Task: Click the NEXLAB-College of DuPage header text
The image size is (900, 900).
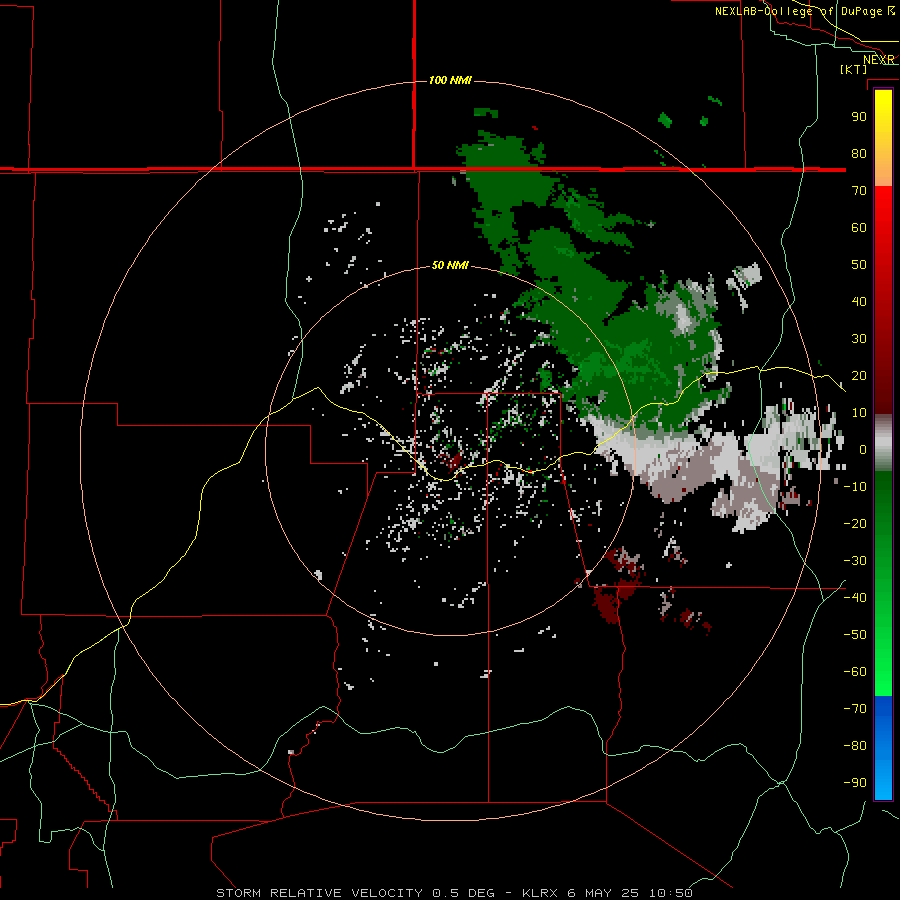Action: pos(798,11)
